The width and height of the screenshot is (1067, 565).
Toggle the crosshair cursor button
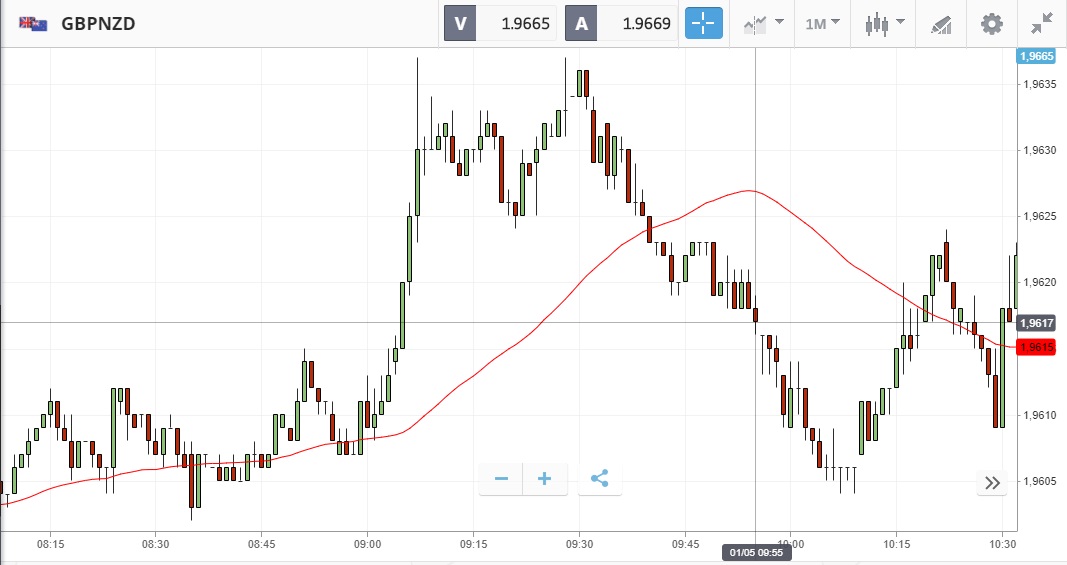703,23
